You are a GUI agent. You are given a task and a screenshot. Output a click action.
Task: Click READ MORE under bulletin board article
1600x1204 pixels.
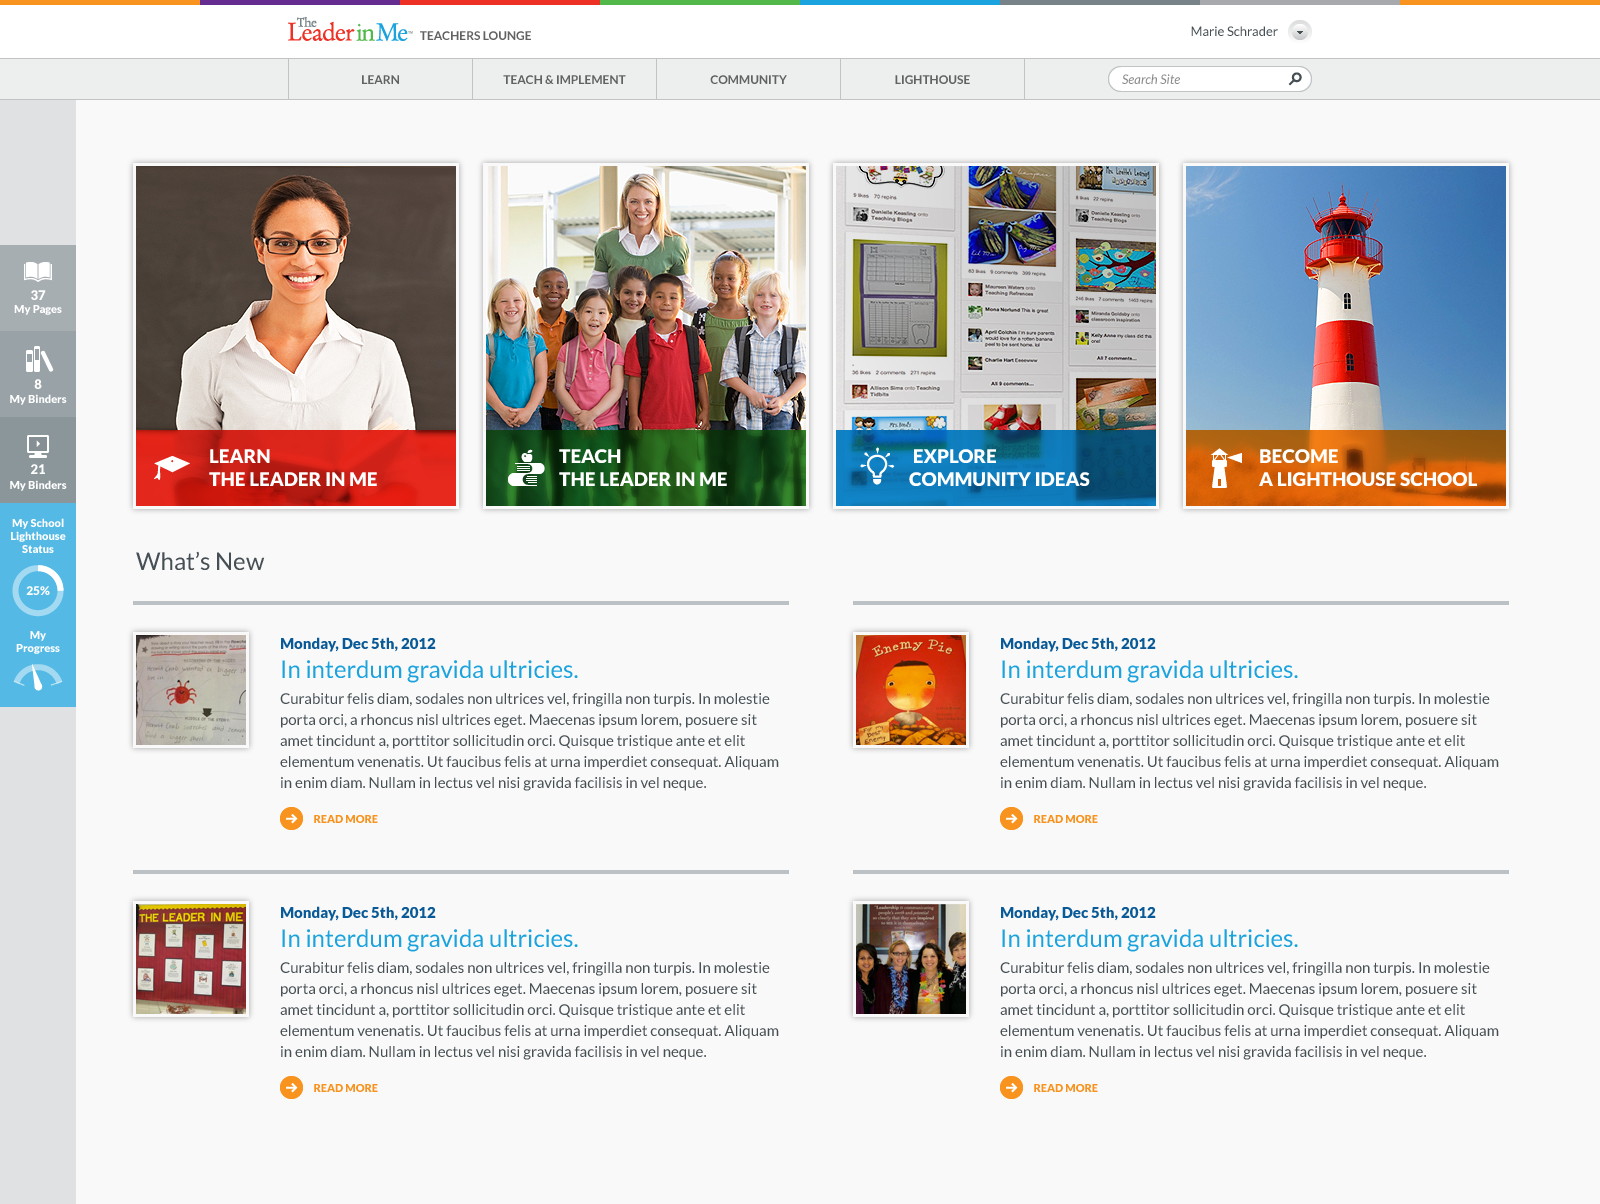click(345, 1088)
